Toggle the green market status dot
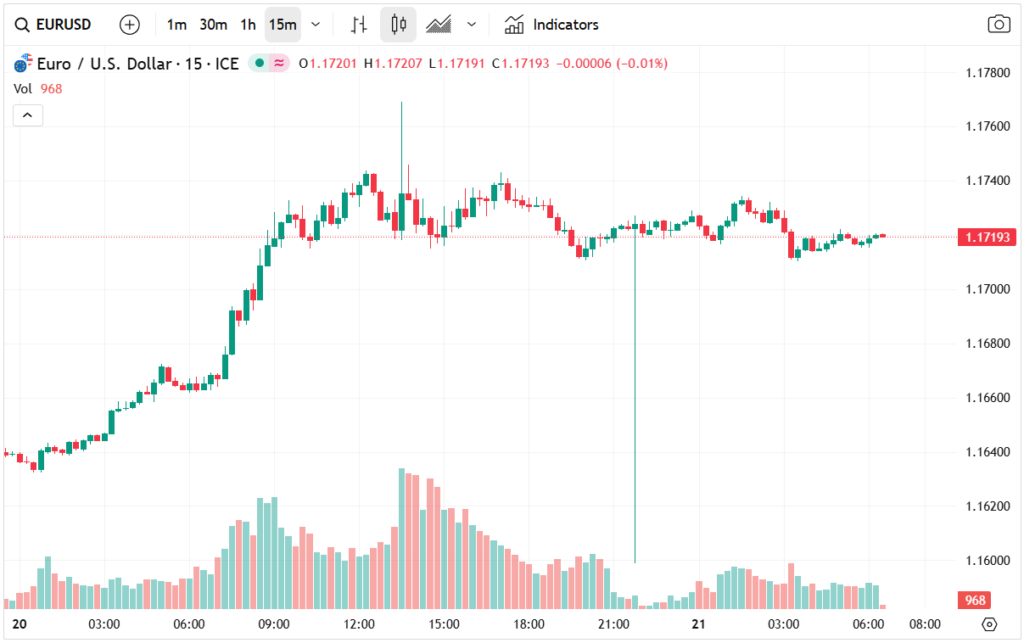This screenshot has height=643, width=1024. 259,64
